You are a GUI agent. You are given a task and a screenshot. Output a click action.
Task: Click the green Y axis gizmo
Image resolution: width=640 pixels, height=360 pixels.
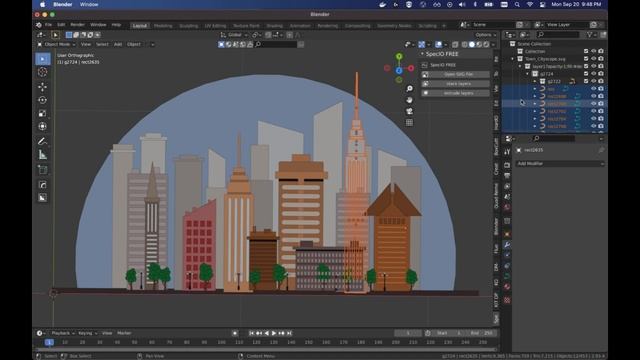[x=399, y=56]
